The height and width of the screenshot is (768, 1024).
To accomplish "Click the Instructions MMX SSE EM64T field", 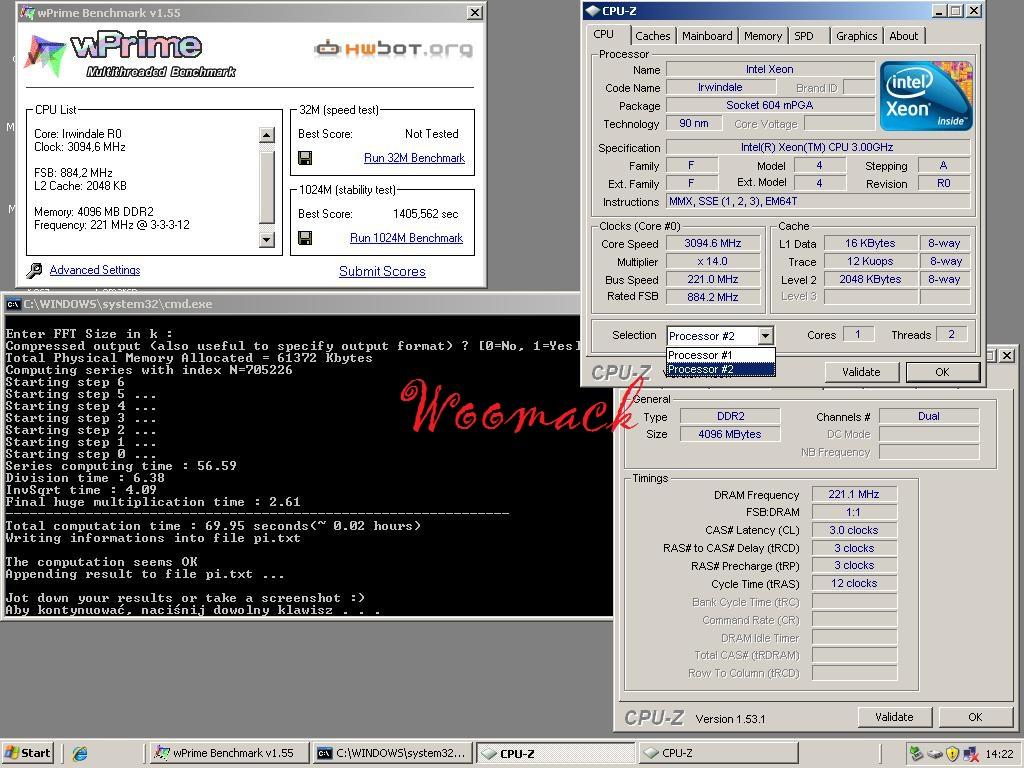I will 818,202.
